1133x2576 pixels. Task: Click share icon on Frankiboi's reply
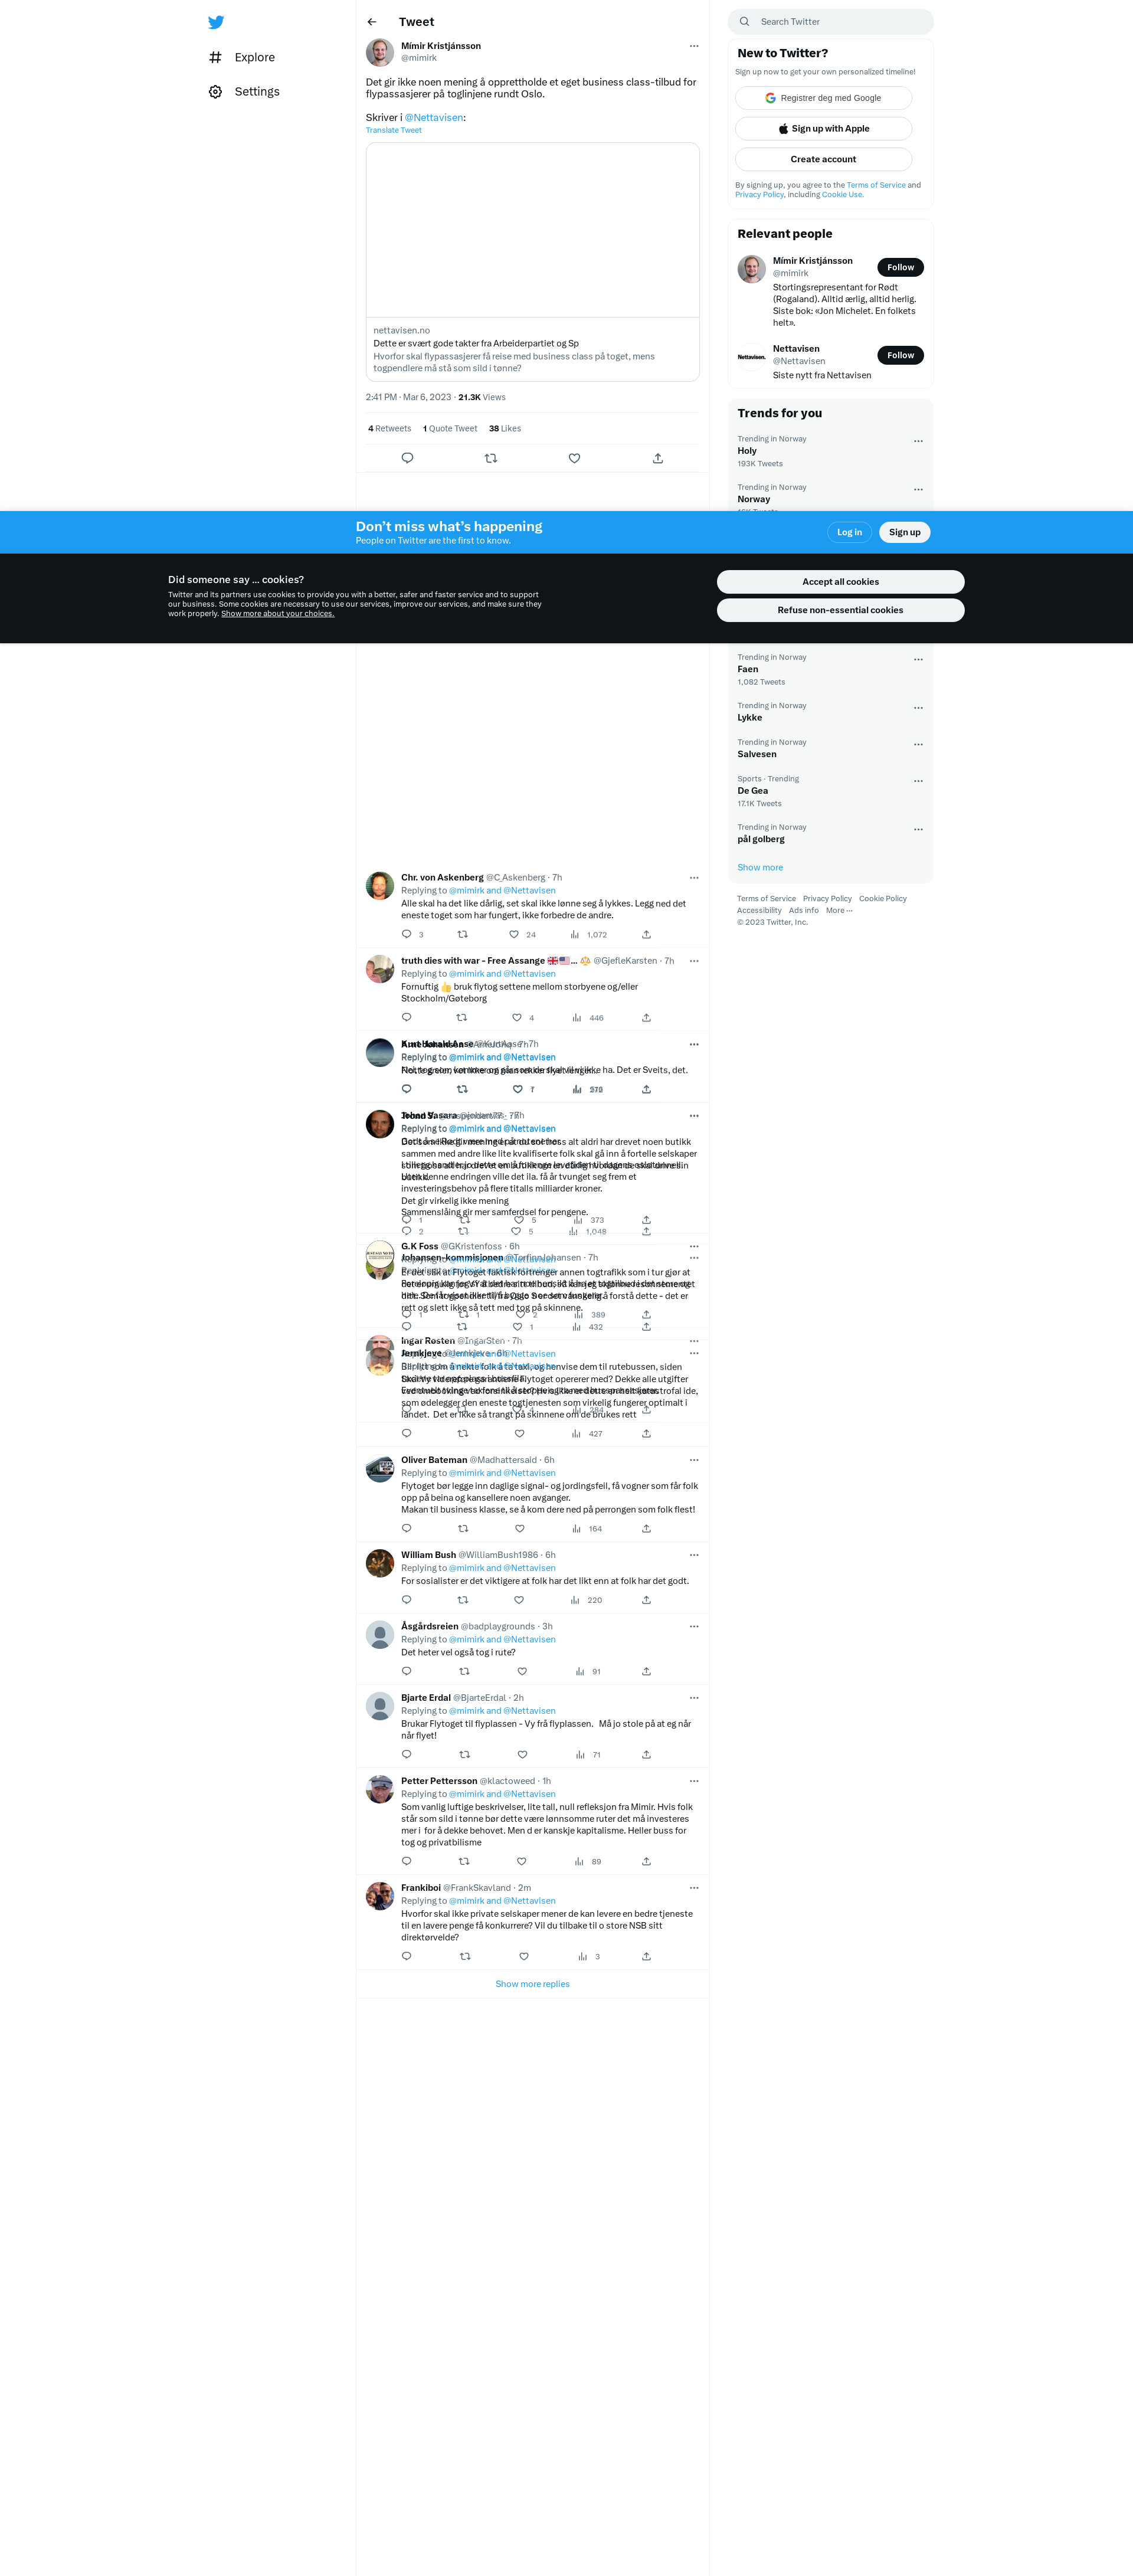[646, 1956]
